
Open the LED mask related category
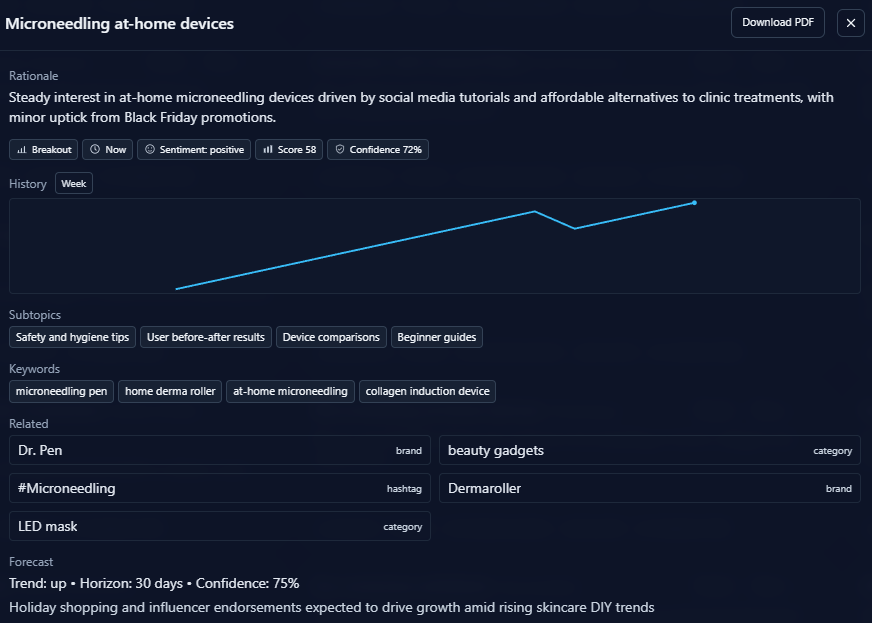point(220,527)
